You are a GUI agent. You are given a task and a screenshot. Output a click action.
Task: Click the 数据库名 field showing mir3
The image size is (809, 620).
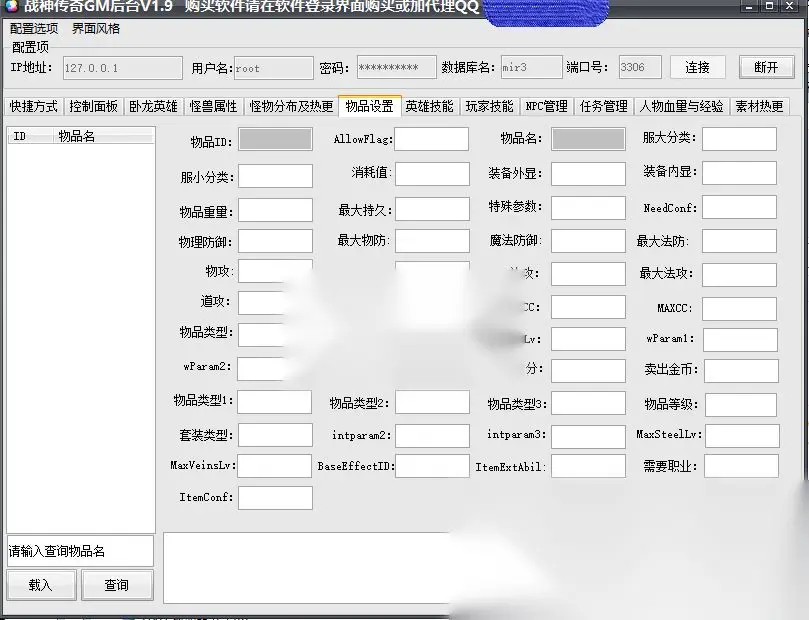[531, 67]
